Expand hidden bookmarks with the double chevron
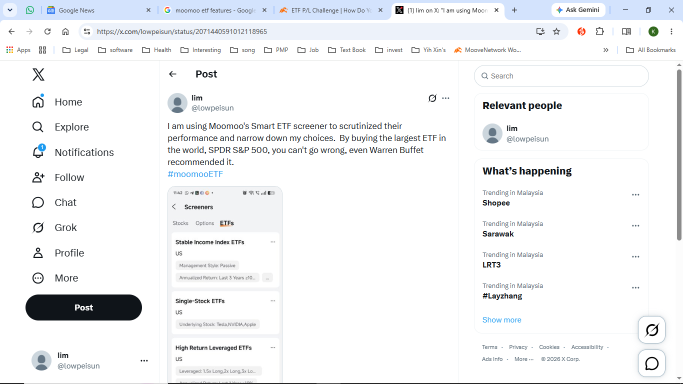This screenshot has width=683, height=384. pyautogui.click(x=605, y=50)
